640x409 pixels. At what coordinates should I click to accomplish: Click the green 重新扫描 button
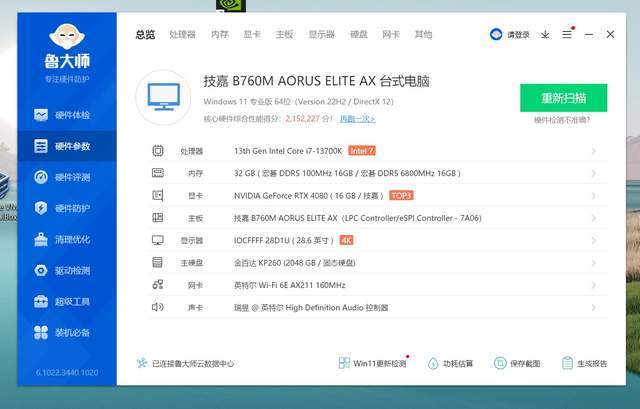click(563, 98)
